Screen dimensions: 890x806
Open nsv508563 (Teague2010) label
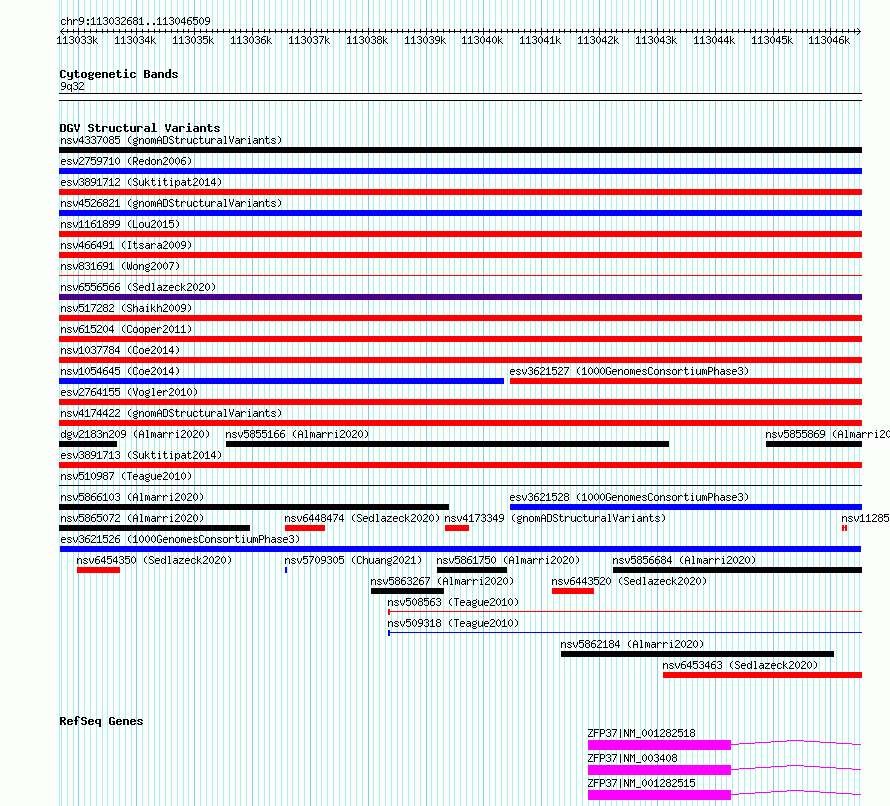pos(453,602)
